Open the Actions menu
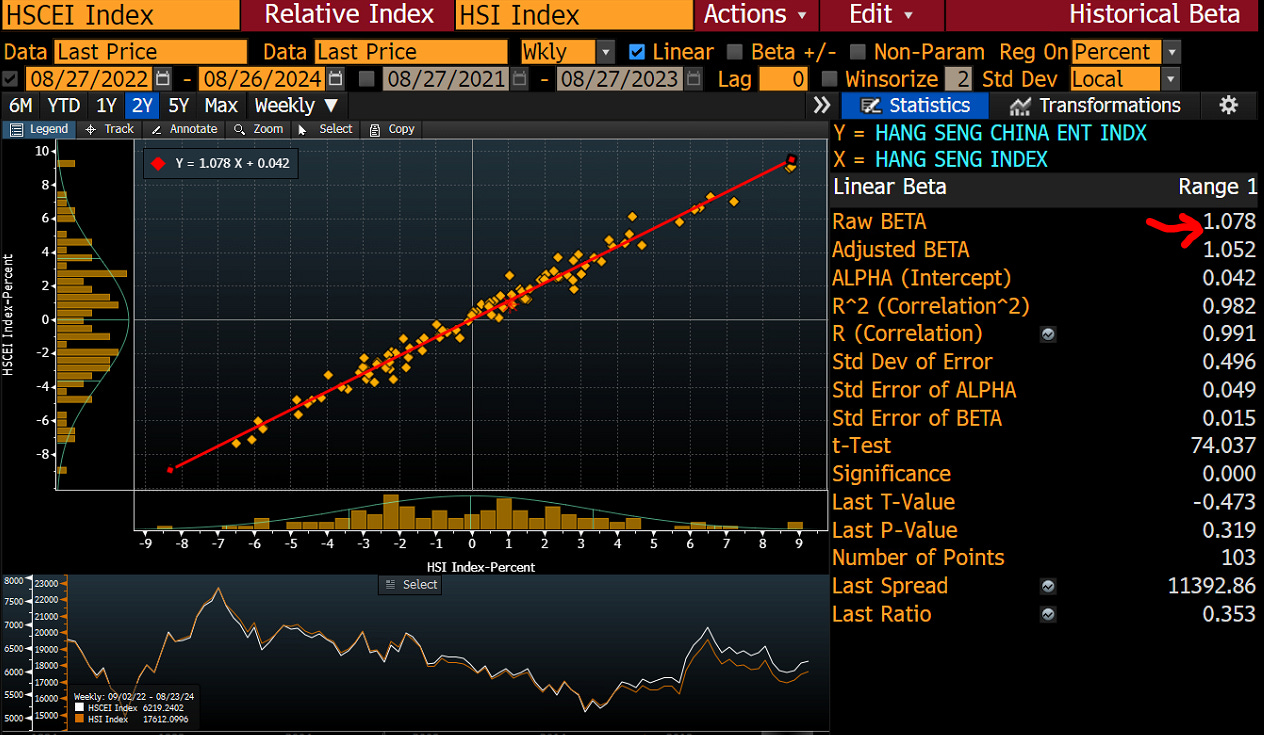 [755, 15]
